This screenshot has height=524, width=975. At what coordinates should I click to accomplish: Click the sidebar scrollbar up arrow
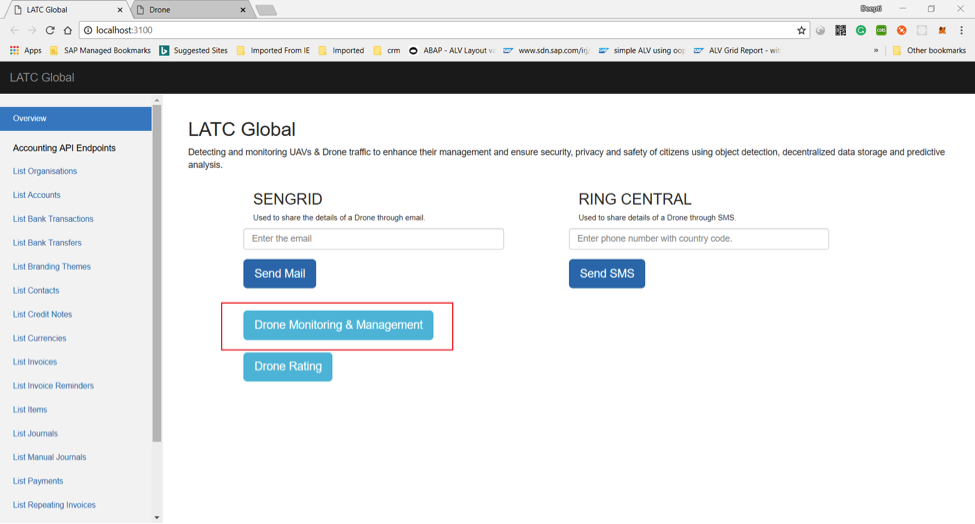[157, 100]
